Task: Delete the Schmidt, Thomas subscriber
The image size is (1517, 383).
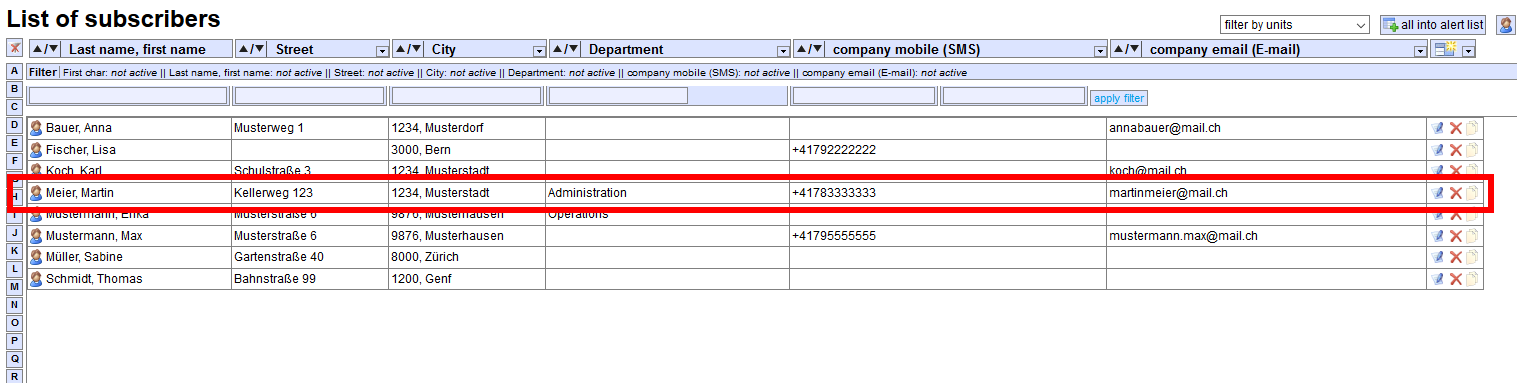Action: click(1455, 279)
